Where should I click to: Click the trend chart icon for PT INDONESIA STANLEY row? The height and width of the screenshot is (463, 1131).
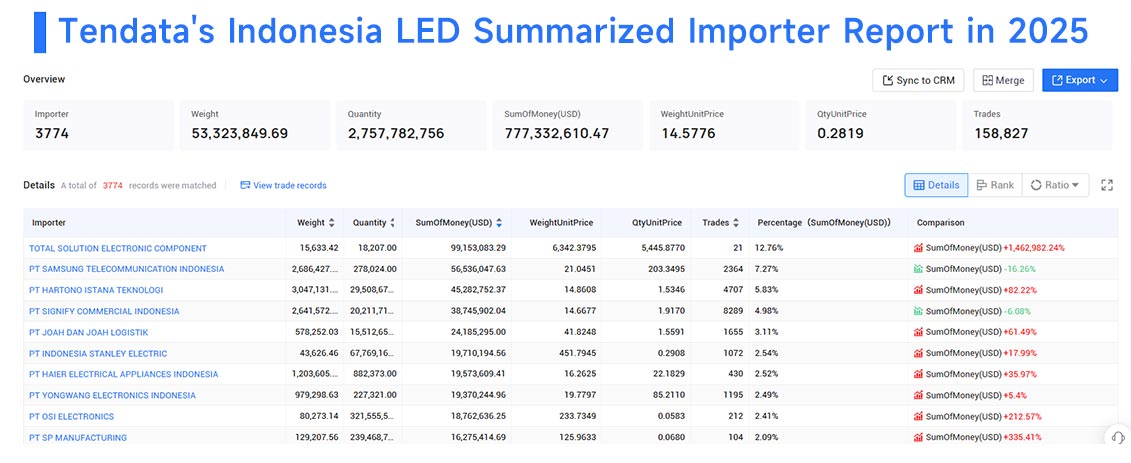(918, 353)
